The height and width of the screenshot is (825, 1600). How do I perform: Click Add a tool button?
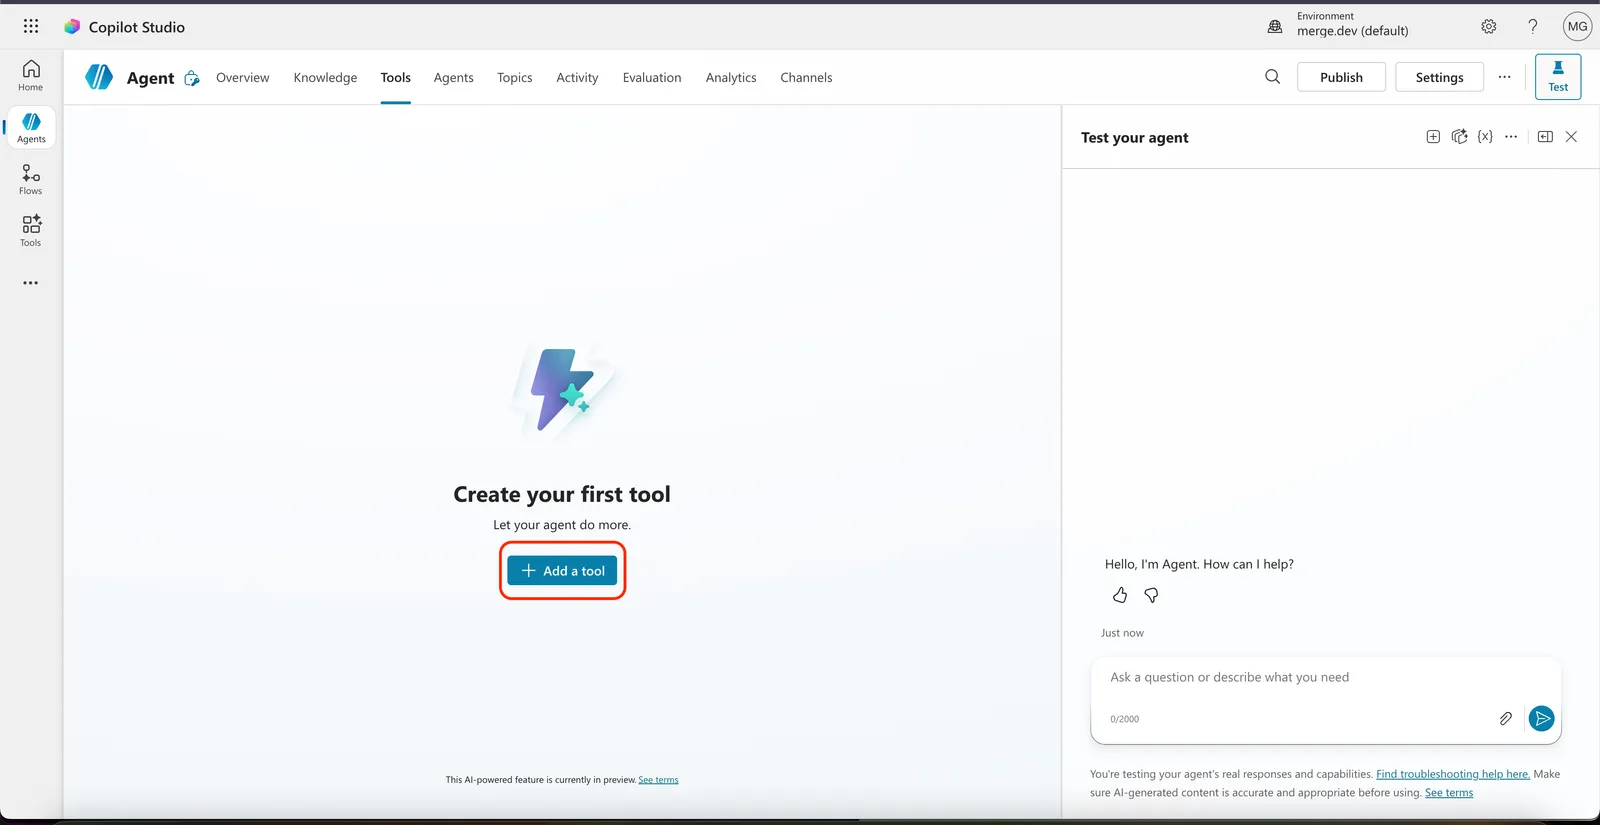pos(562,570)
